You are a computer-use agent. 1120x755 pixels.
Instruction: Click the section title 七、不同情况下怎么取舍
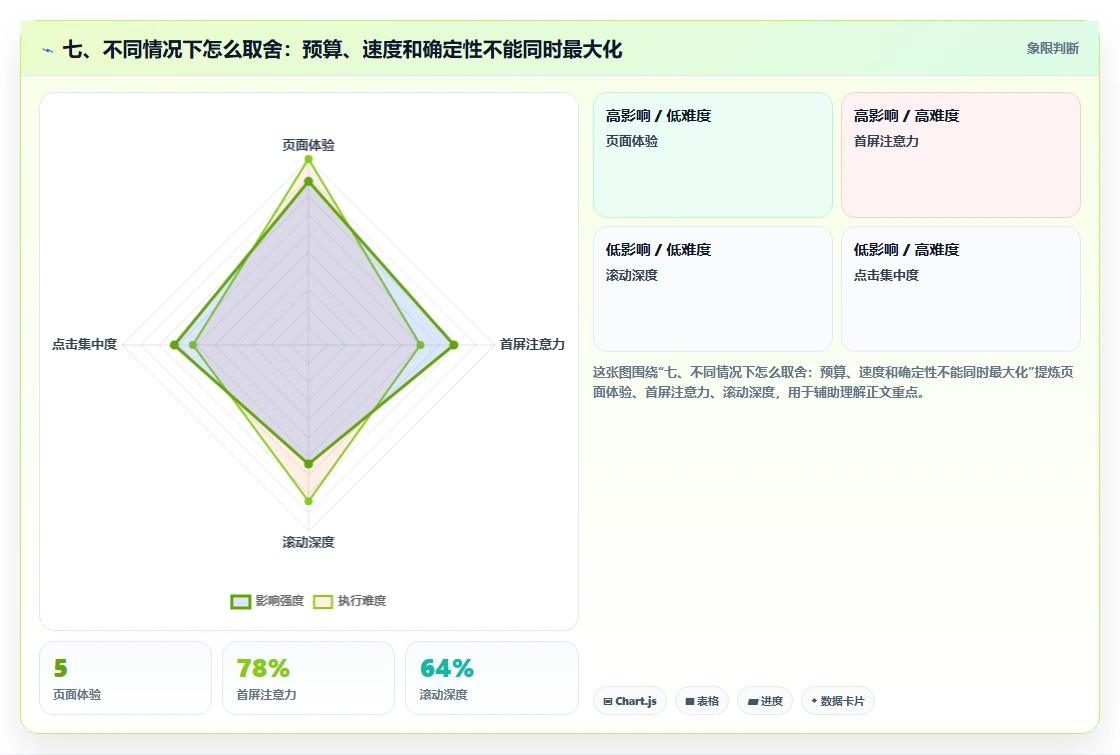pyautogui.click(x=343, y=49)
